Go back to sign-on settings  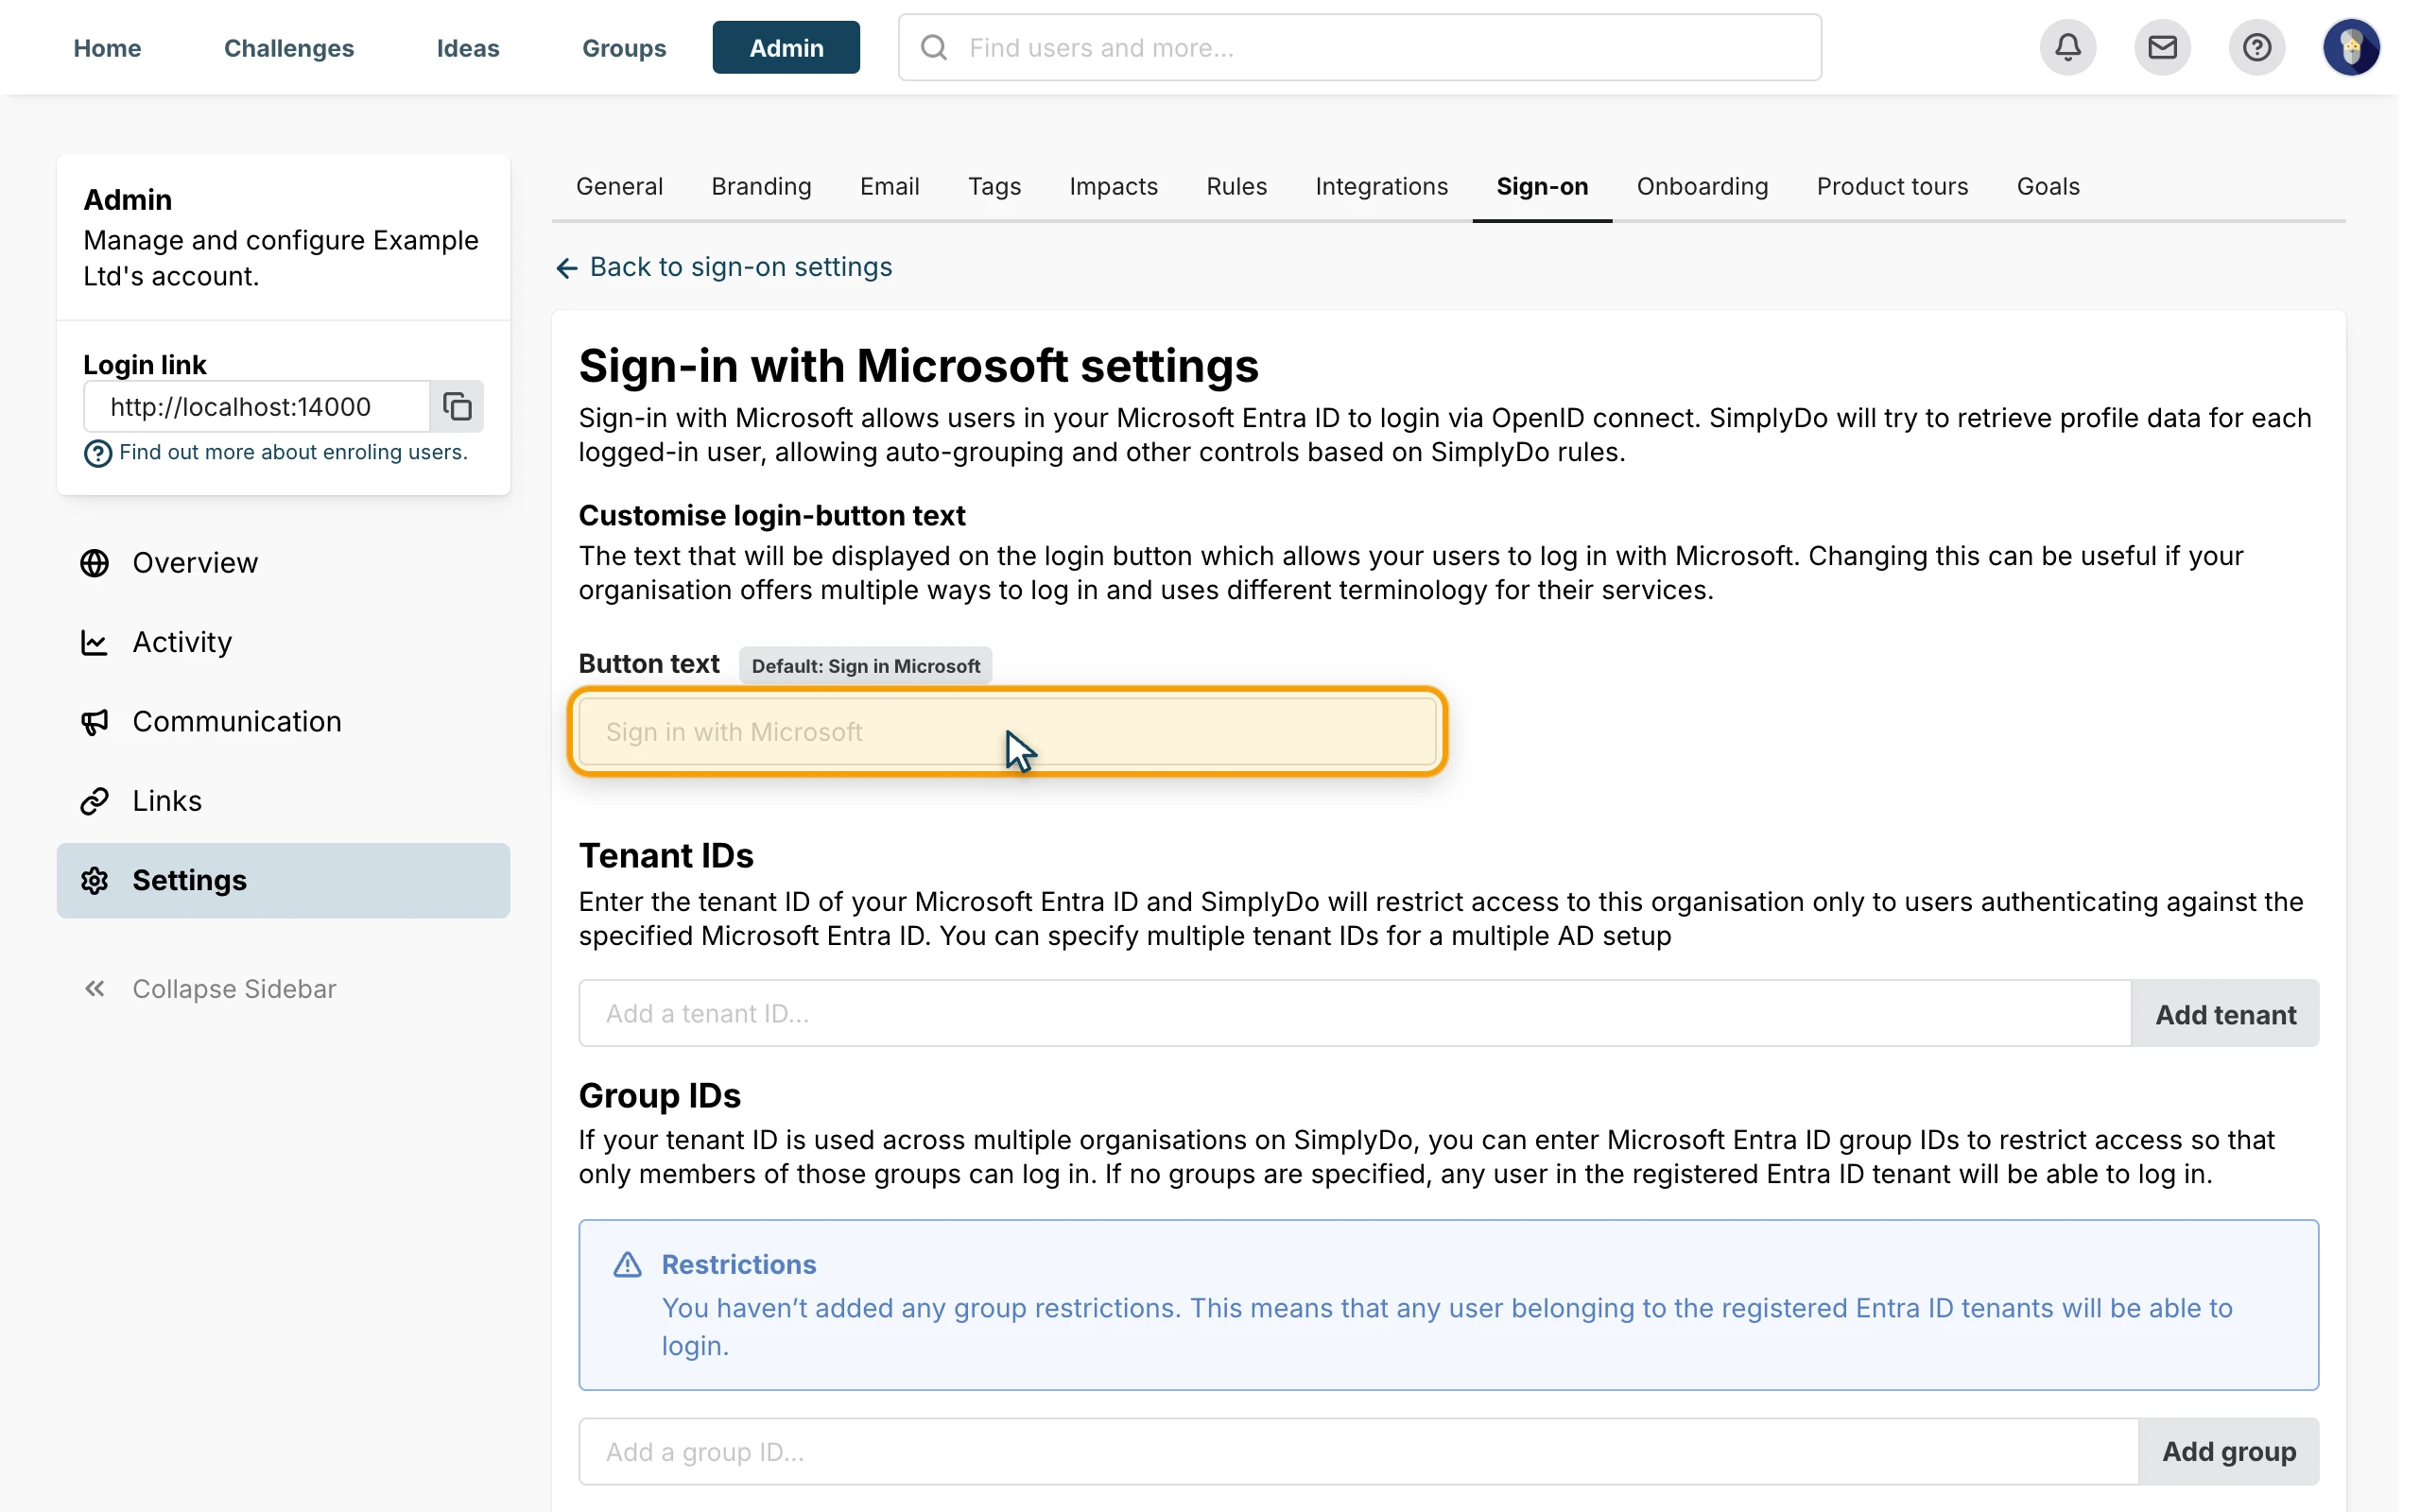pyautogui.click(x=724, y=267)
